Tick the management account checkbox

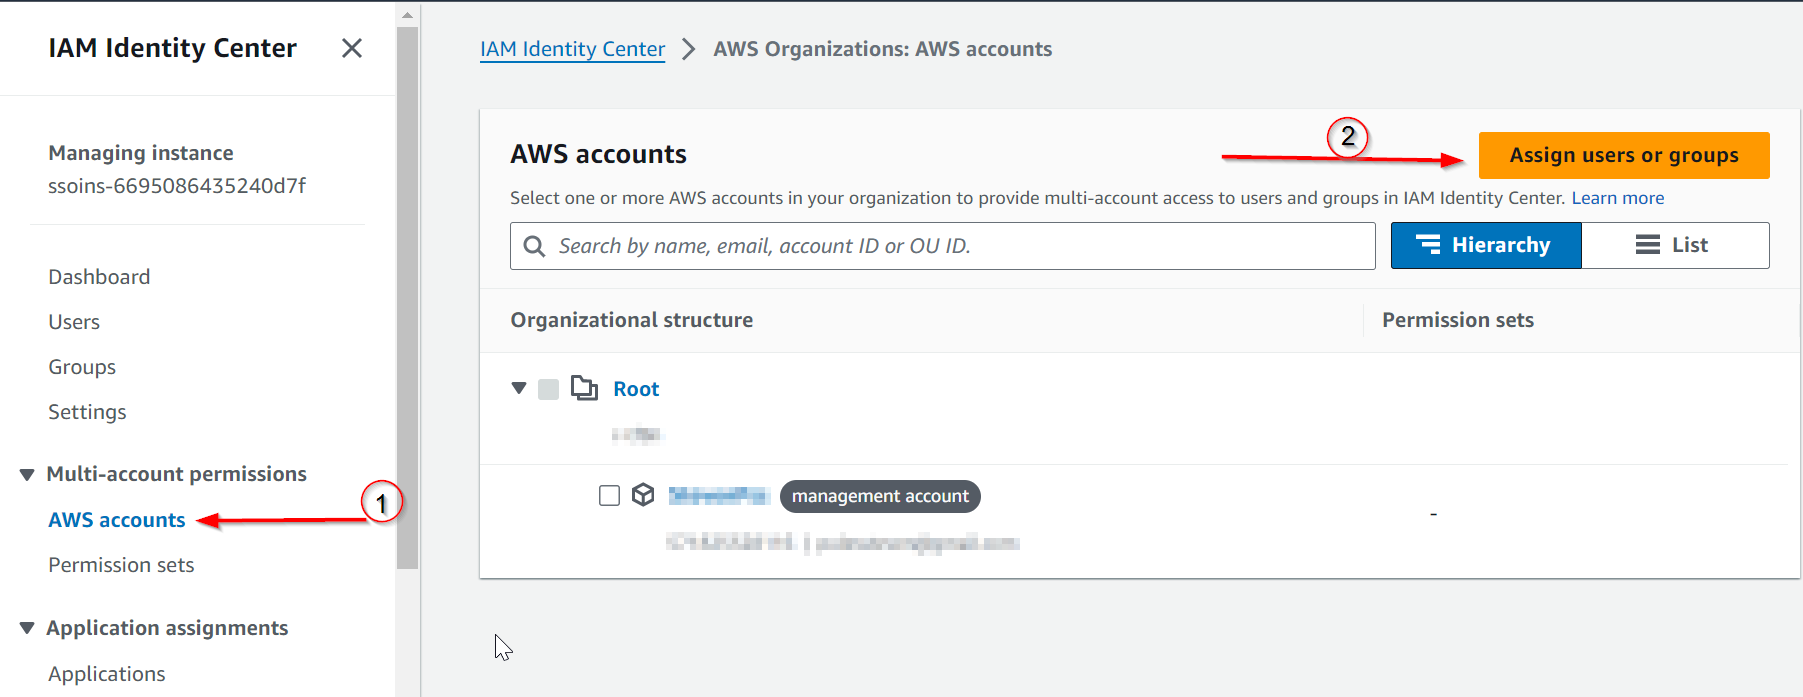pos(609,496)
